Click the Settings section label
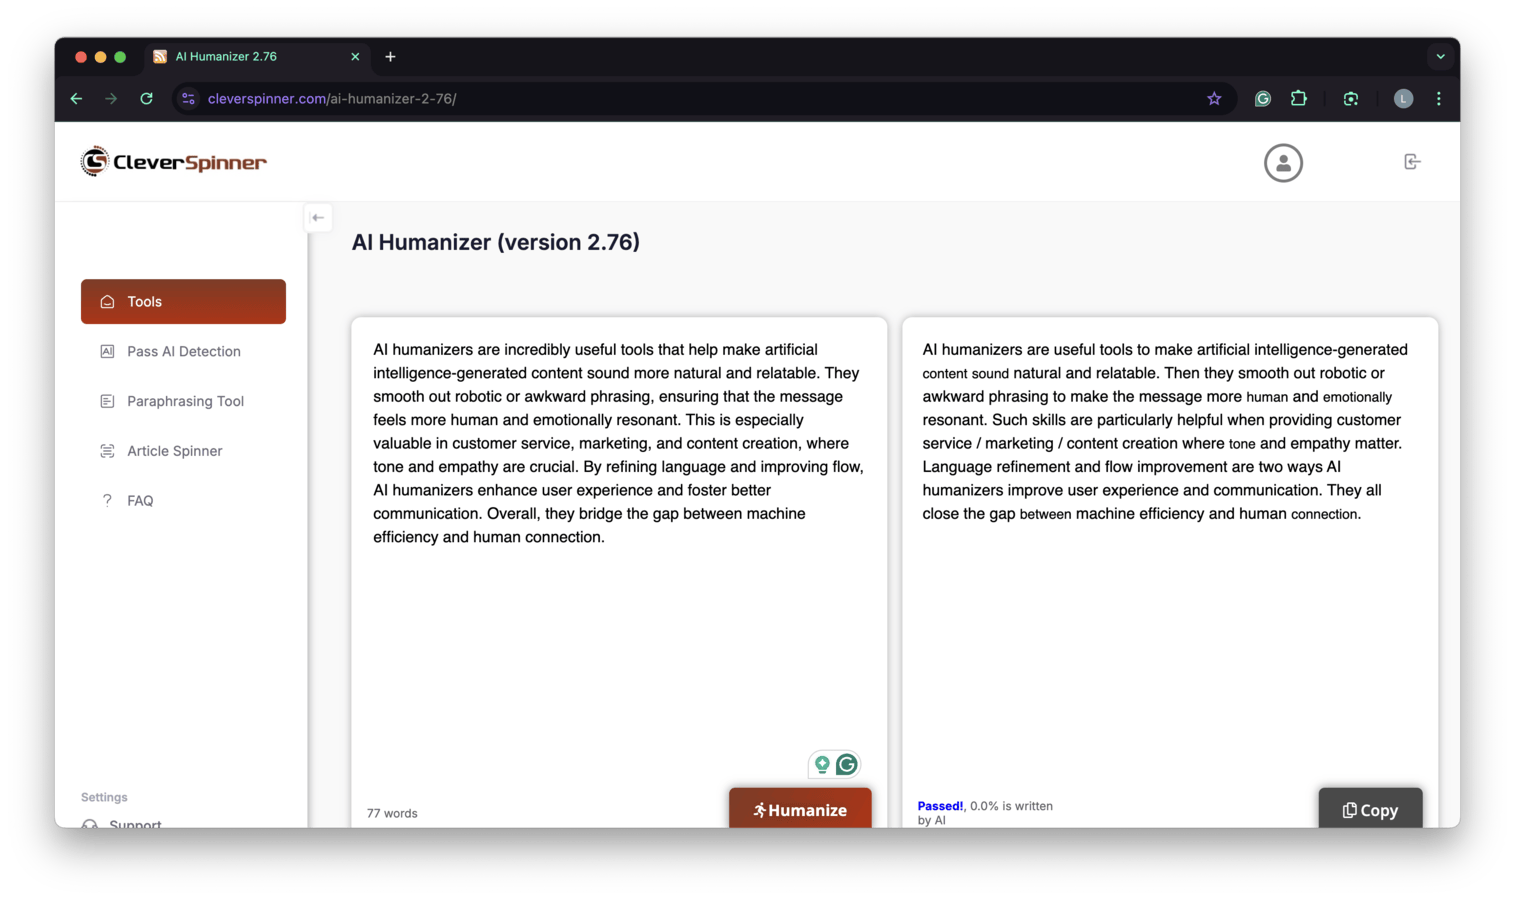The width and height of the screenshot is (1515, 900). point(104,797)
